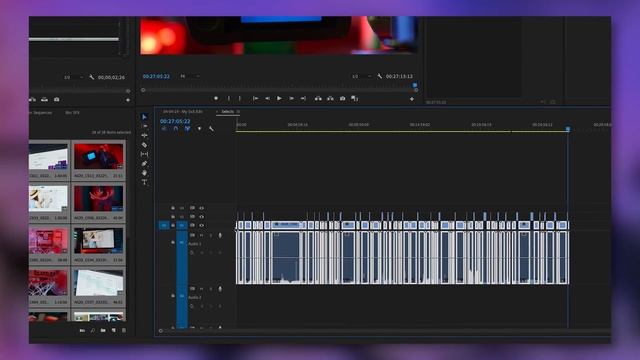Screen dimensions: 640x360
Task: Toggle V1 track output eye
Action: tap(201, 225)
